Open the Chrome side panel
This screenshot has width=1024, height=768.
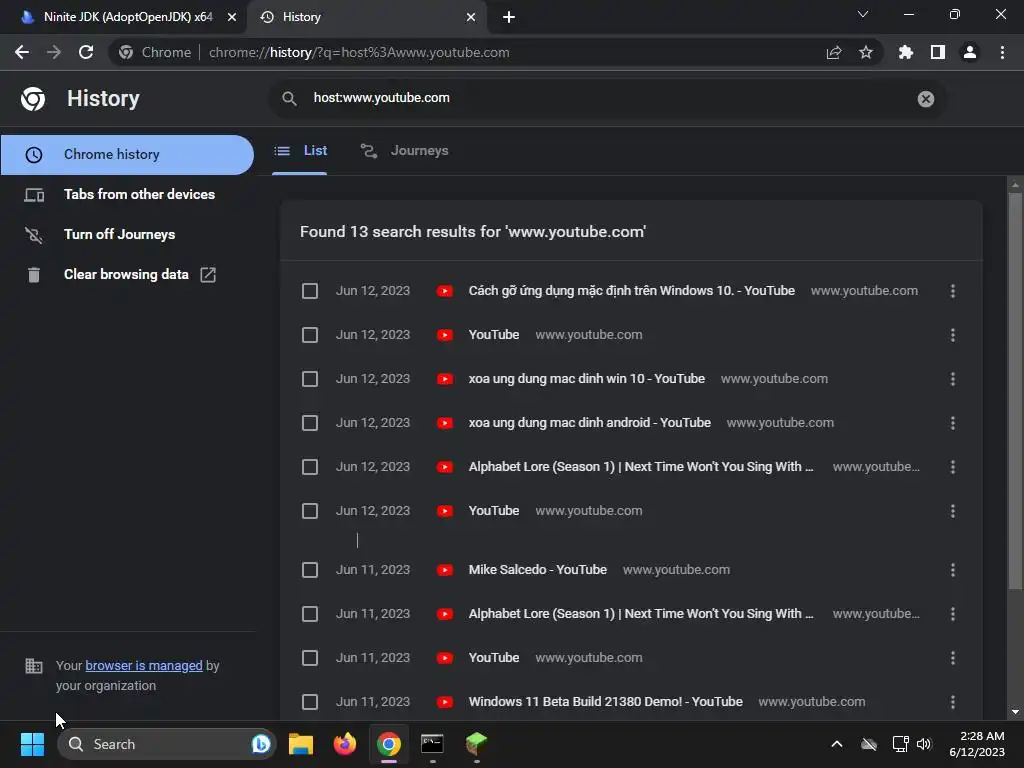point(938,52)
